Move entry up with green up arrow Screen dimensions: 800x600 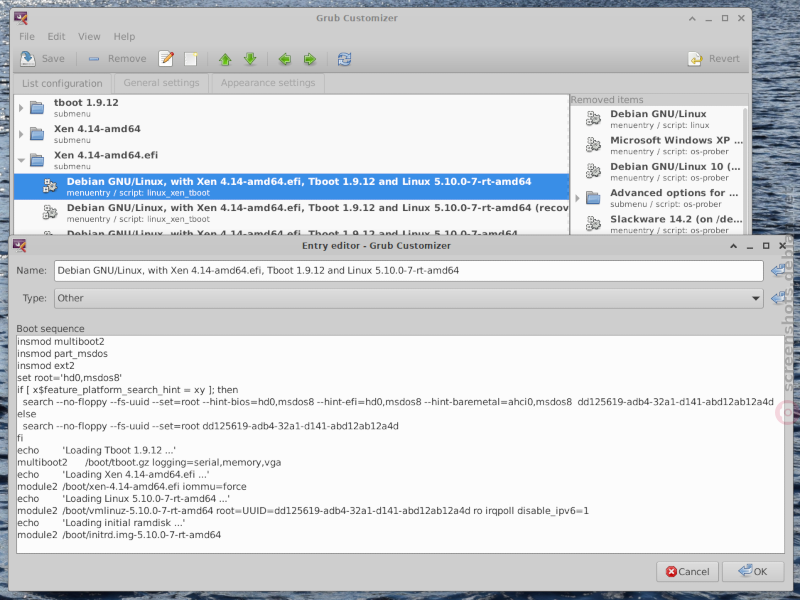225,59
